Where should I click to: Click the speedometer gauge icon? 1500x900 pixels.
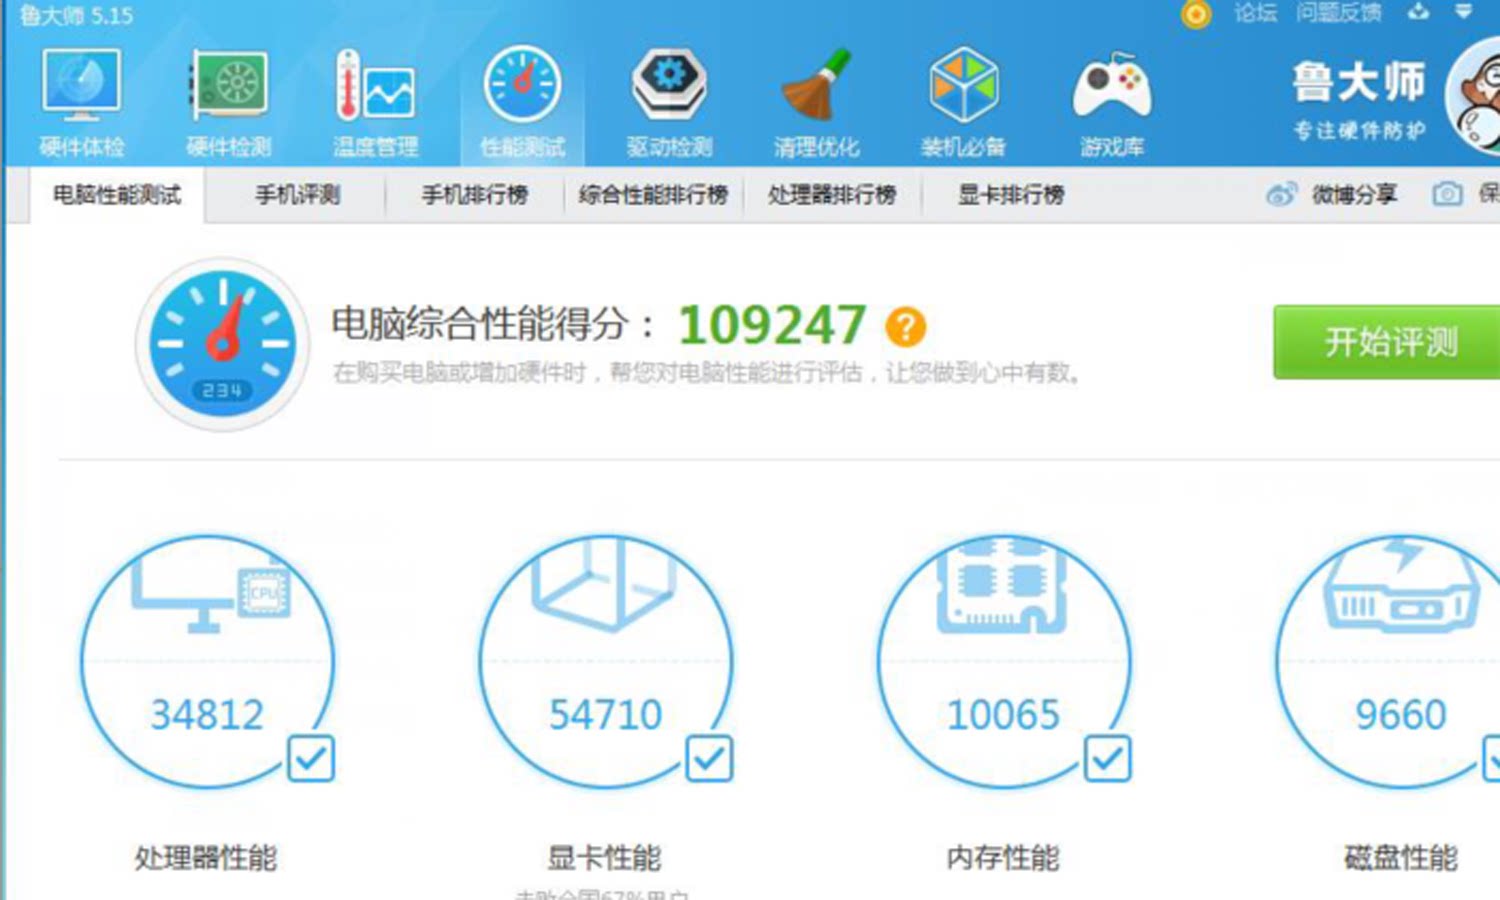[222, 344]
